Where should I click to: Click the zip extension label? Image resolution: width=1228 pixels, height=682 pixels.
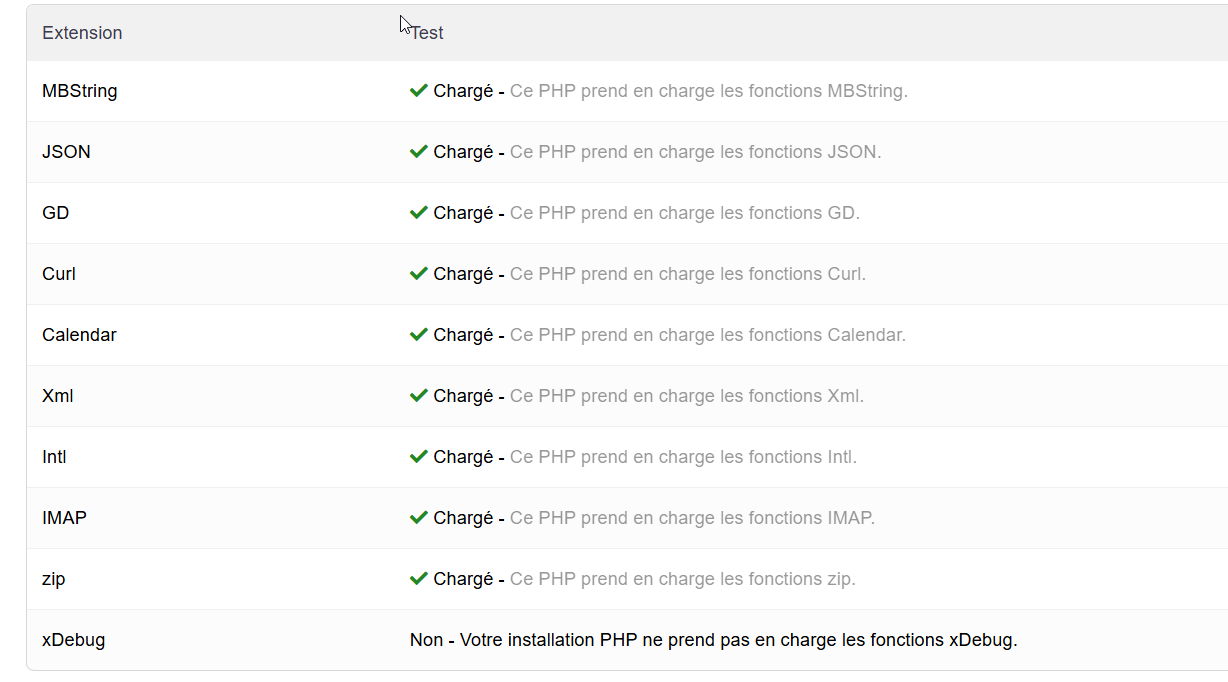pos(54,579)
